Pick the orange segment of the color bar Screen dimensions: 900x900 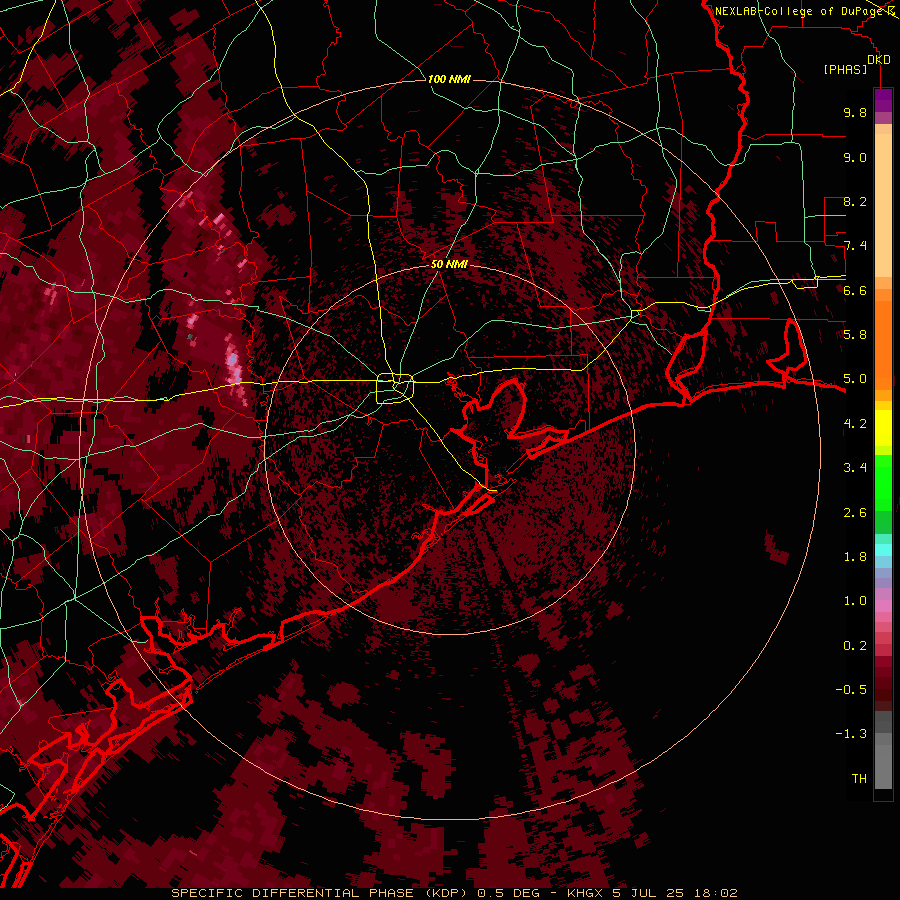(x=883, y=344)
